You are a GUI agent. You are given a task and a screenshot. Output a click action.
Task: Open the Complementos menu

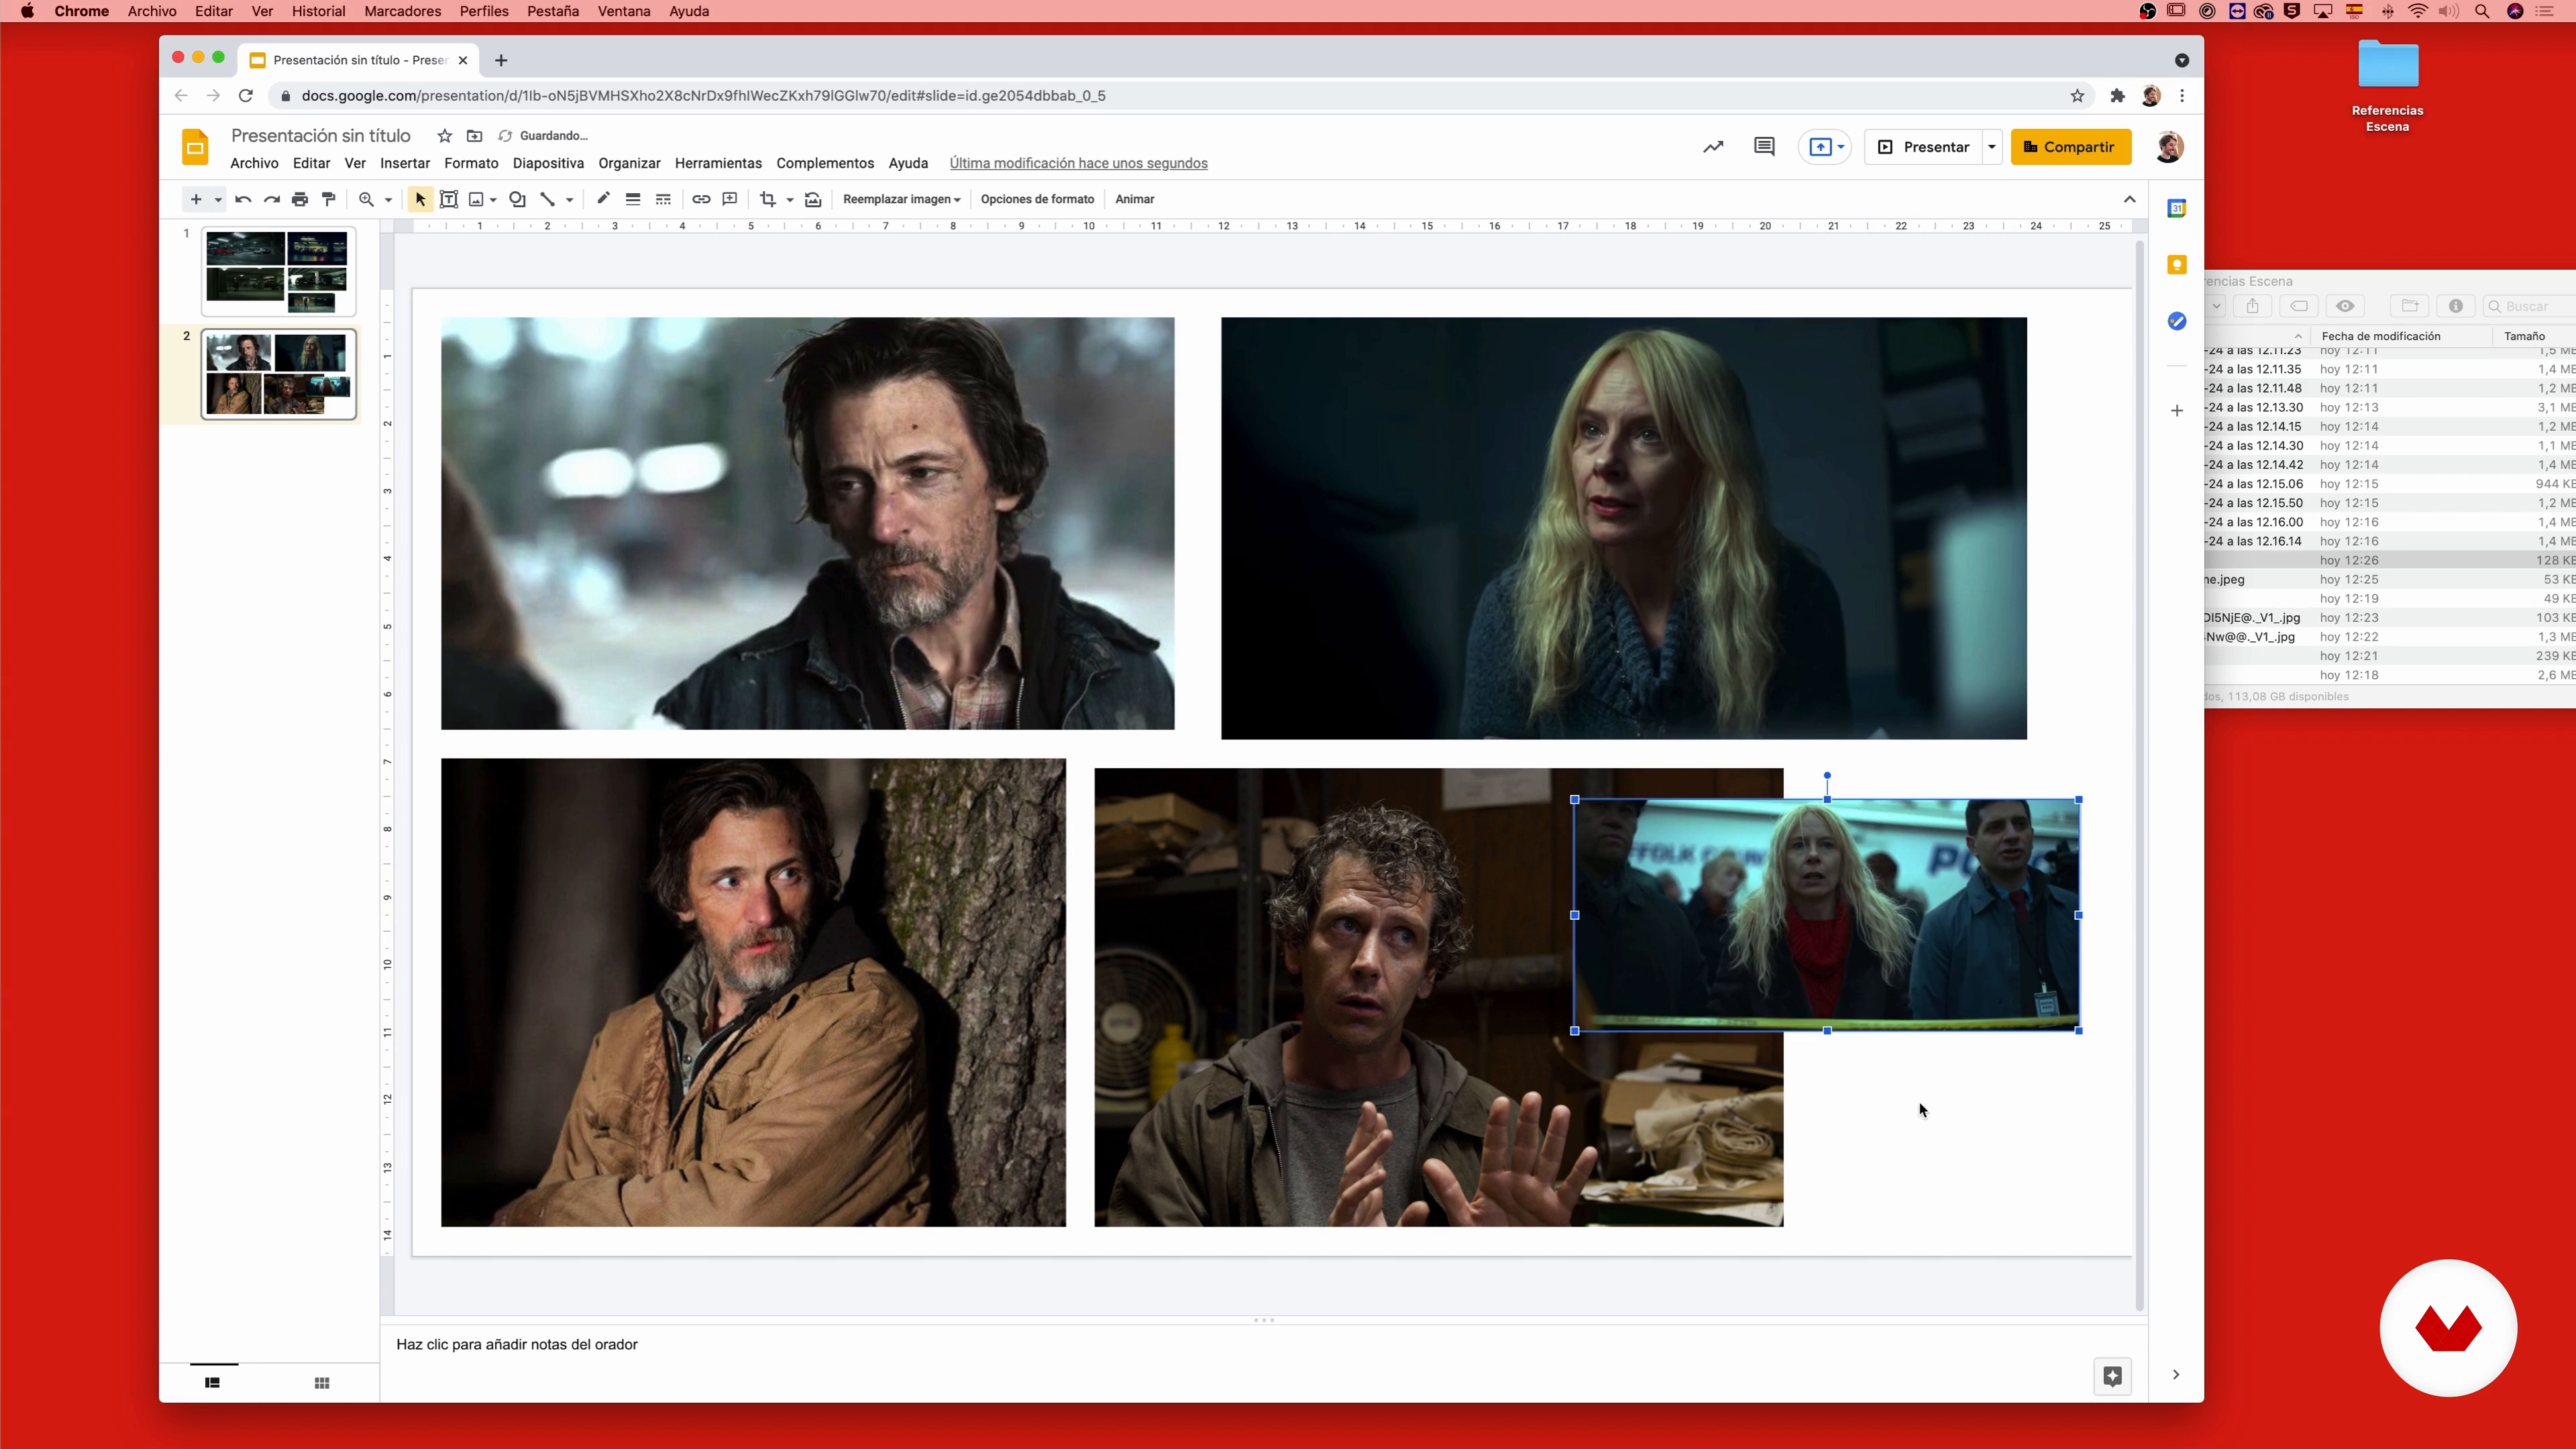[x=825, y=163]
